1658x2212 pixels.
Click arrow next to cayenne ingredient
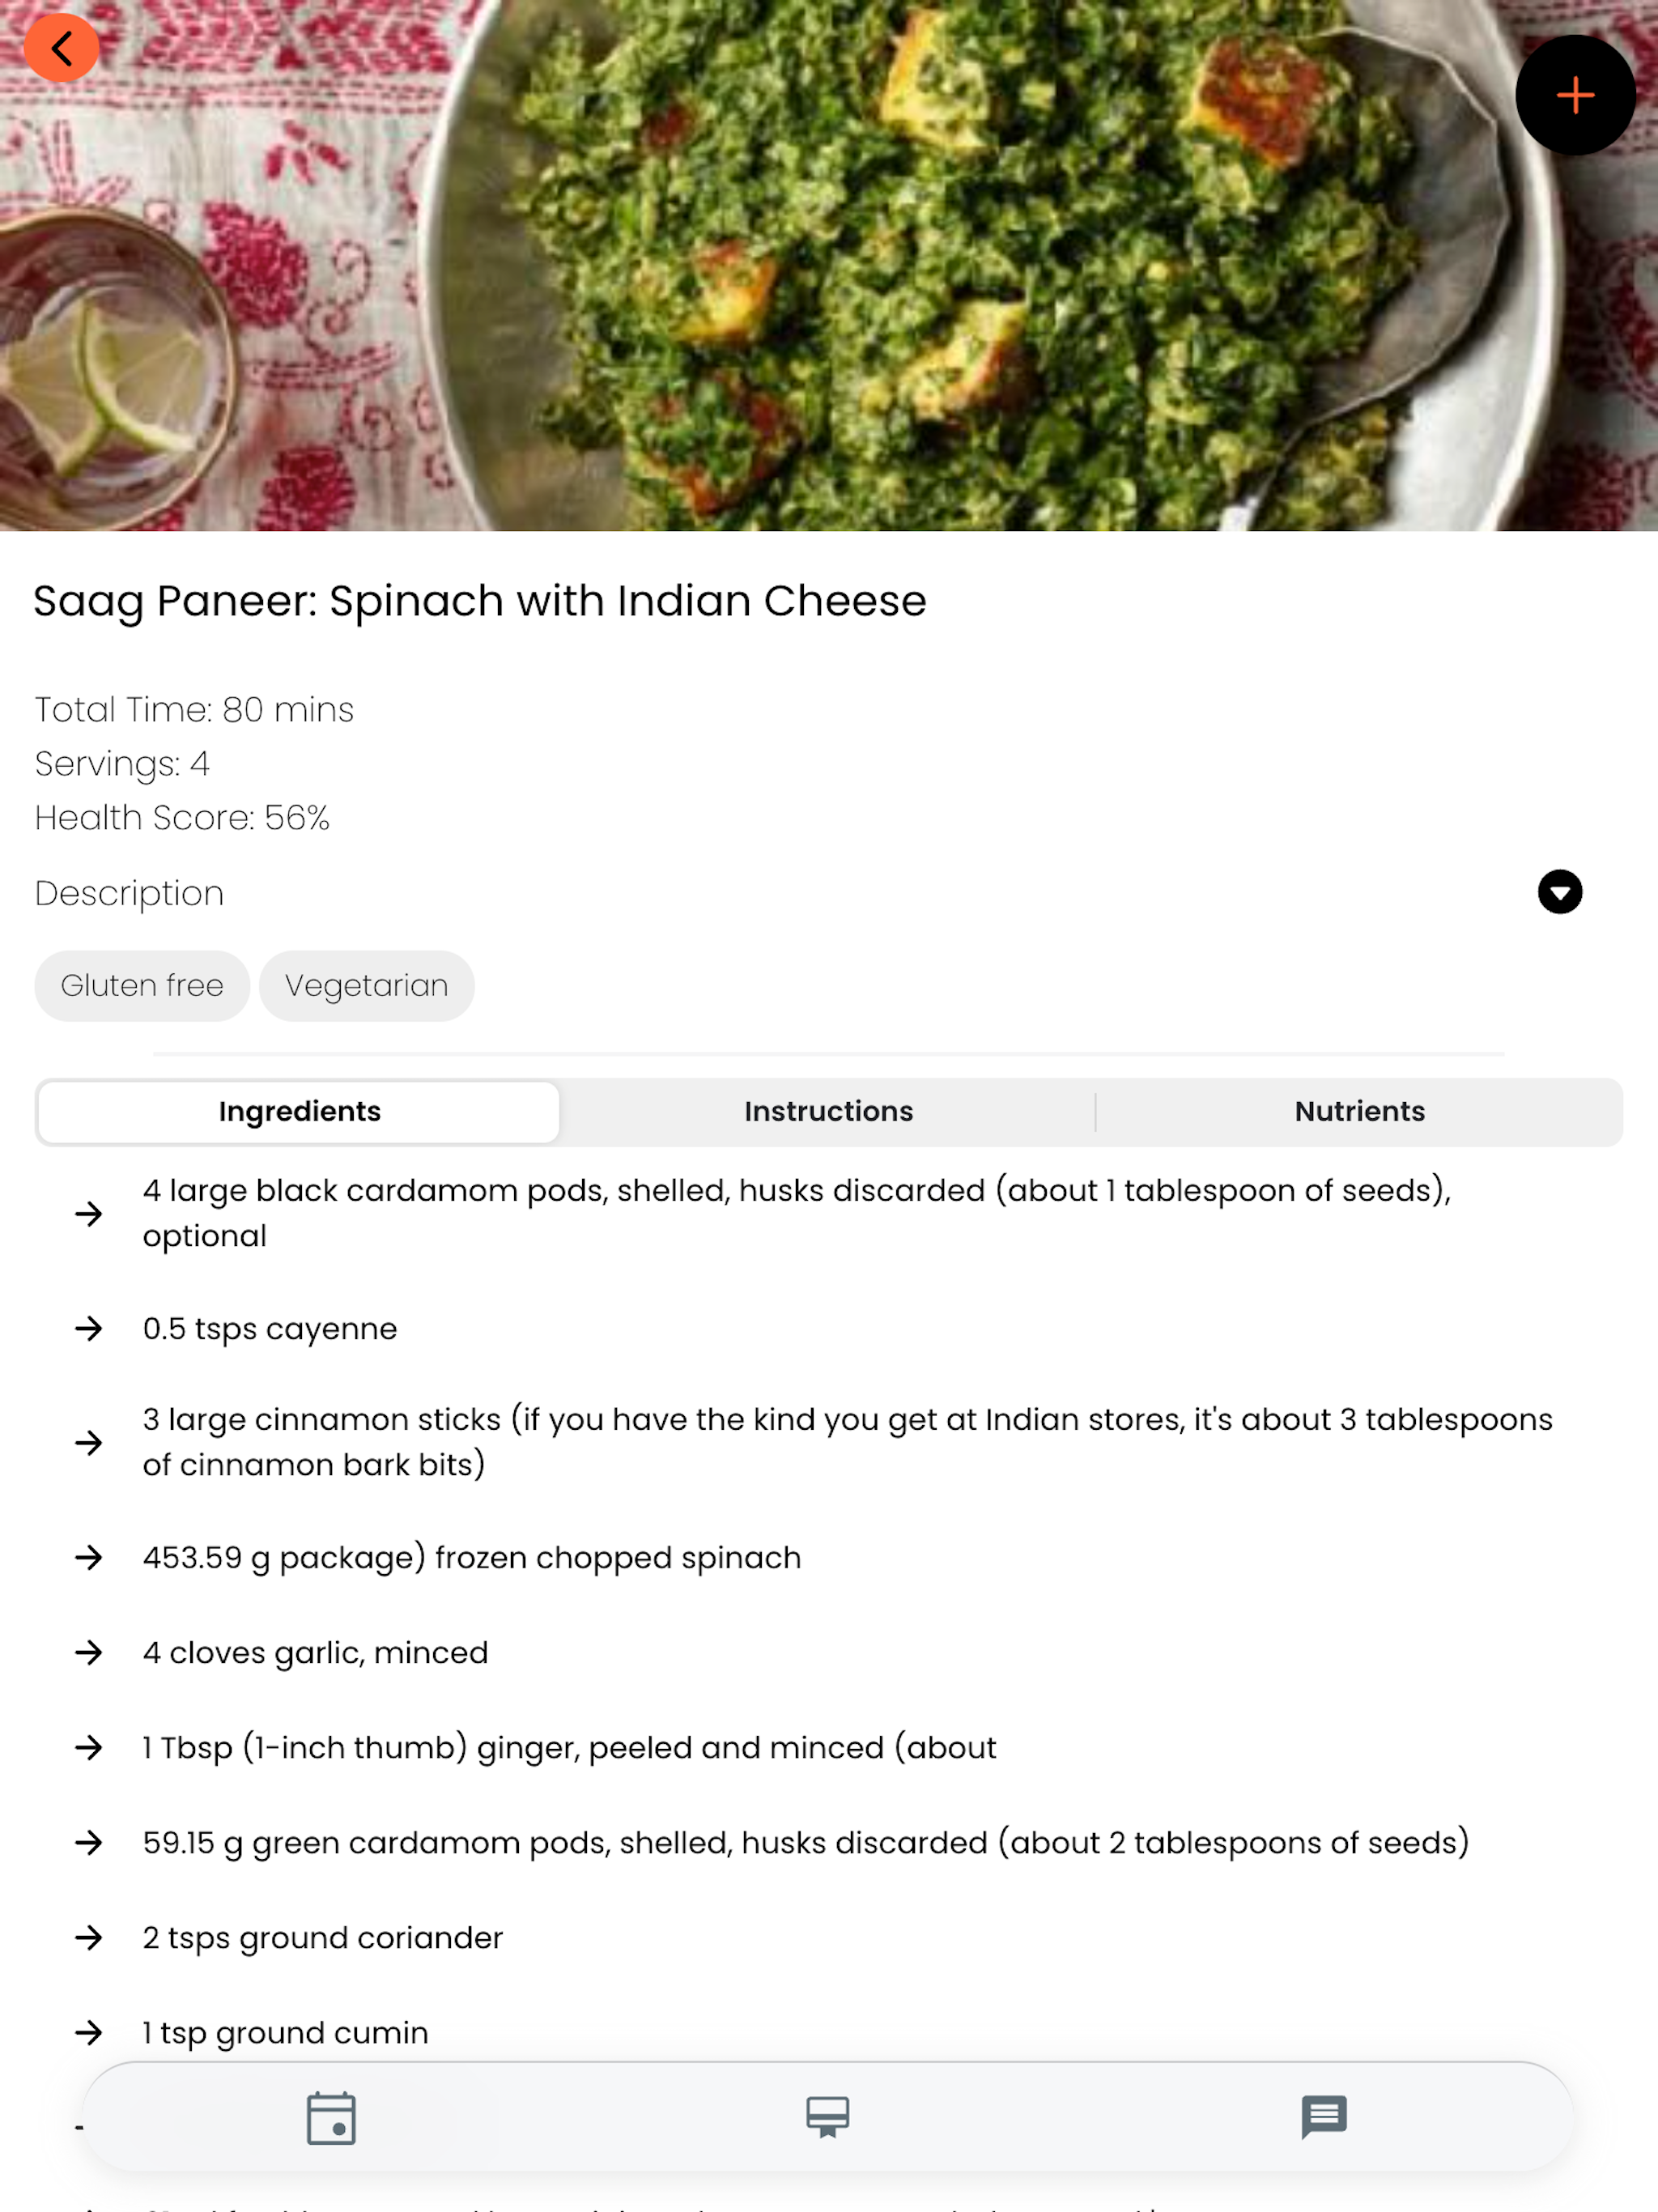tap(89, 1328)
